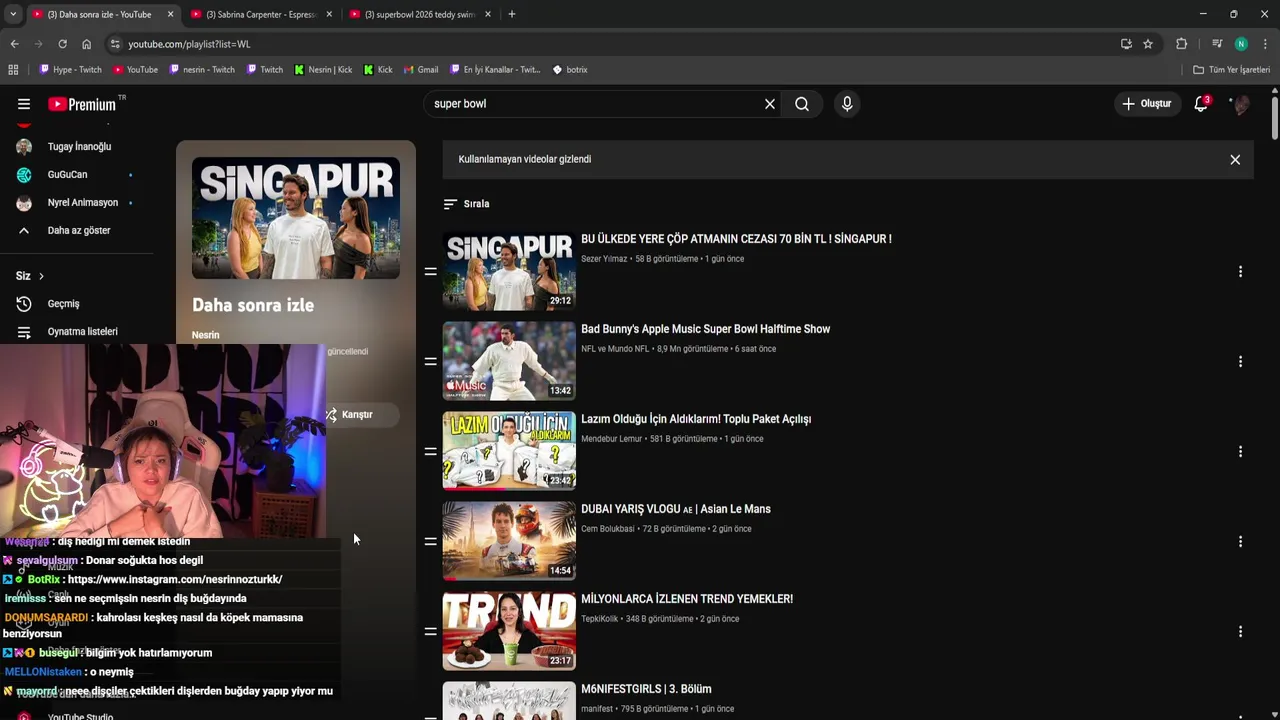
Task: Open Chrome three-dot menu
Action: tap(1265, 44)
